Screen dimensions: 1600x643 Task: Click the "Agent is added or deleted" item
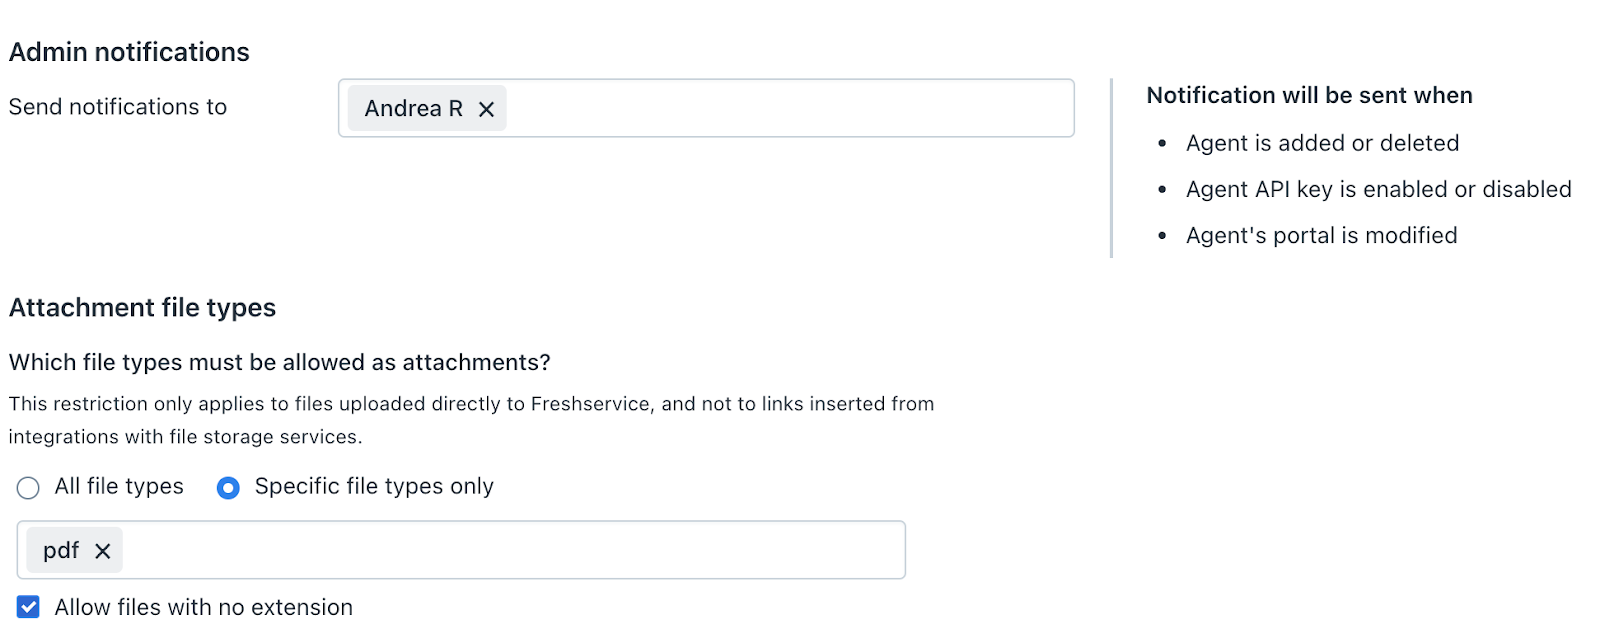[1322, 143]
